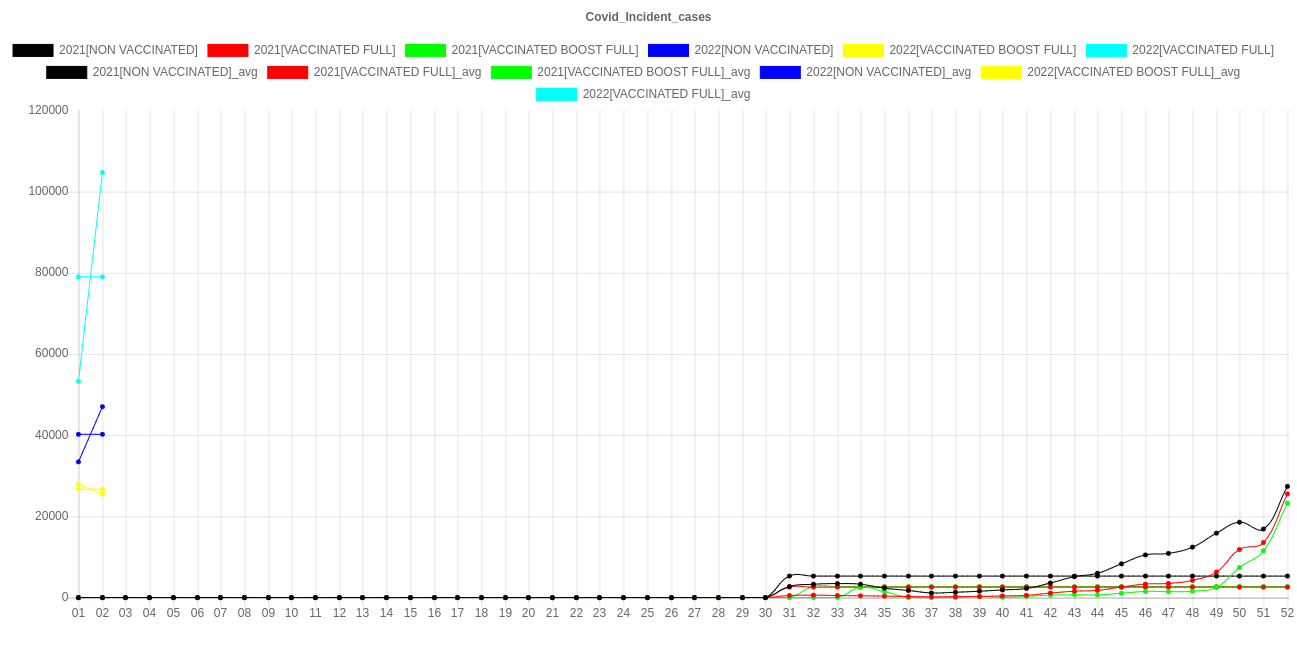Click the green swatch beside 2021[VACCINATED BOOST FULL]
Image resolution: width=1297 pixels, height=648 pixels.
pos(425,50)
